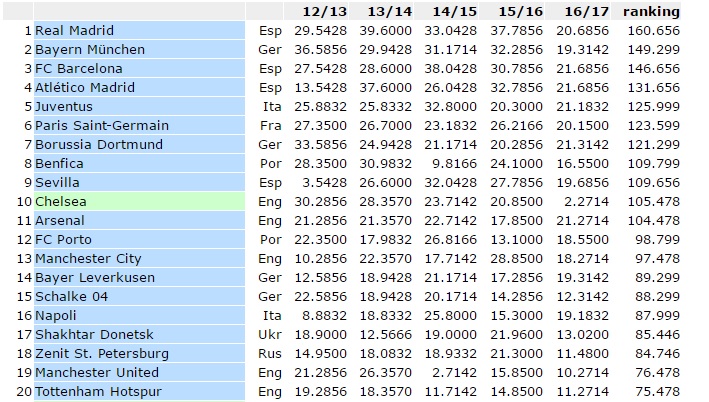The width and height of the screenshot is (709, 402).
Task: Select Tottenham Hotspur at rank 20
Action: [98, 392]
